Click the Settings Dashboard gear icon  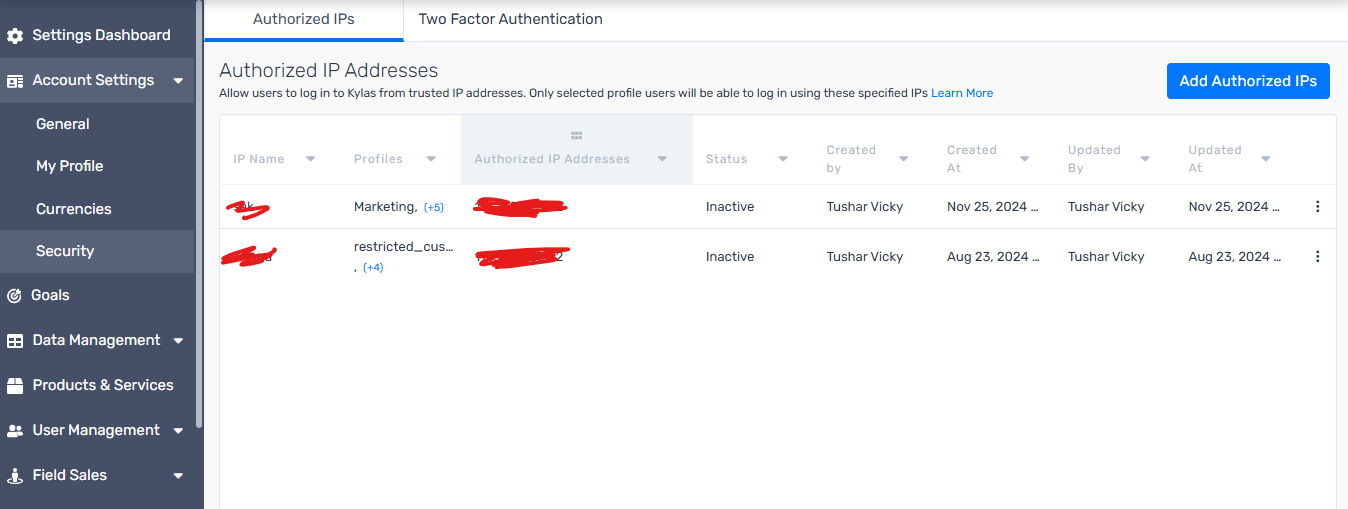click(x=15, y=36)
